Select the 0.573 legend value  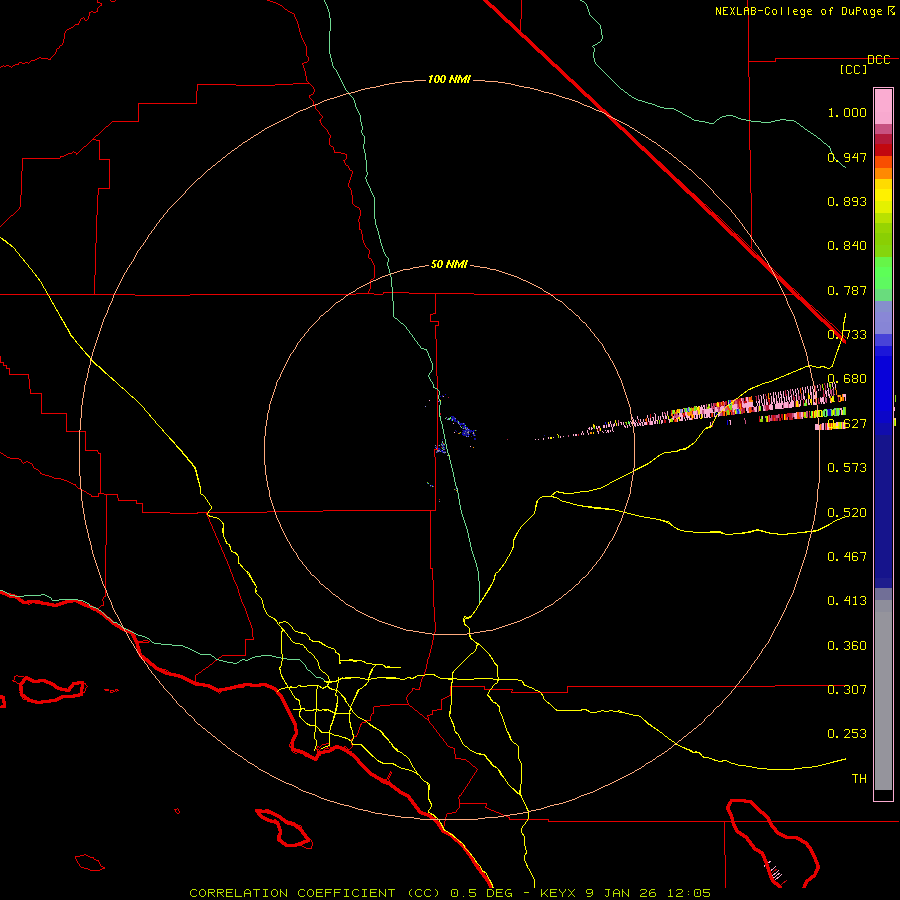847,467
